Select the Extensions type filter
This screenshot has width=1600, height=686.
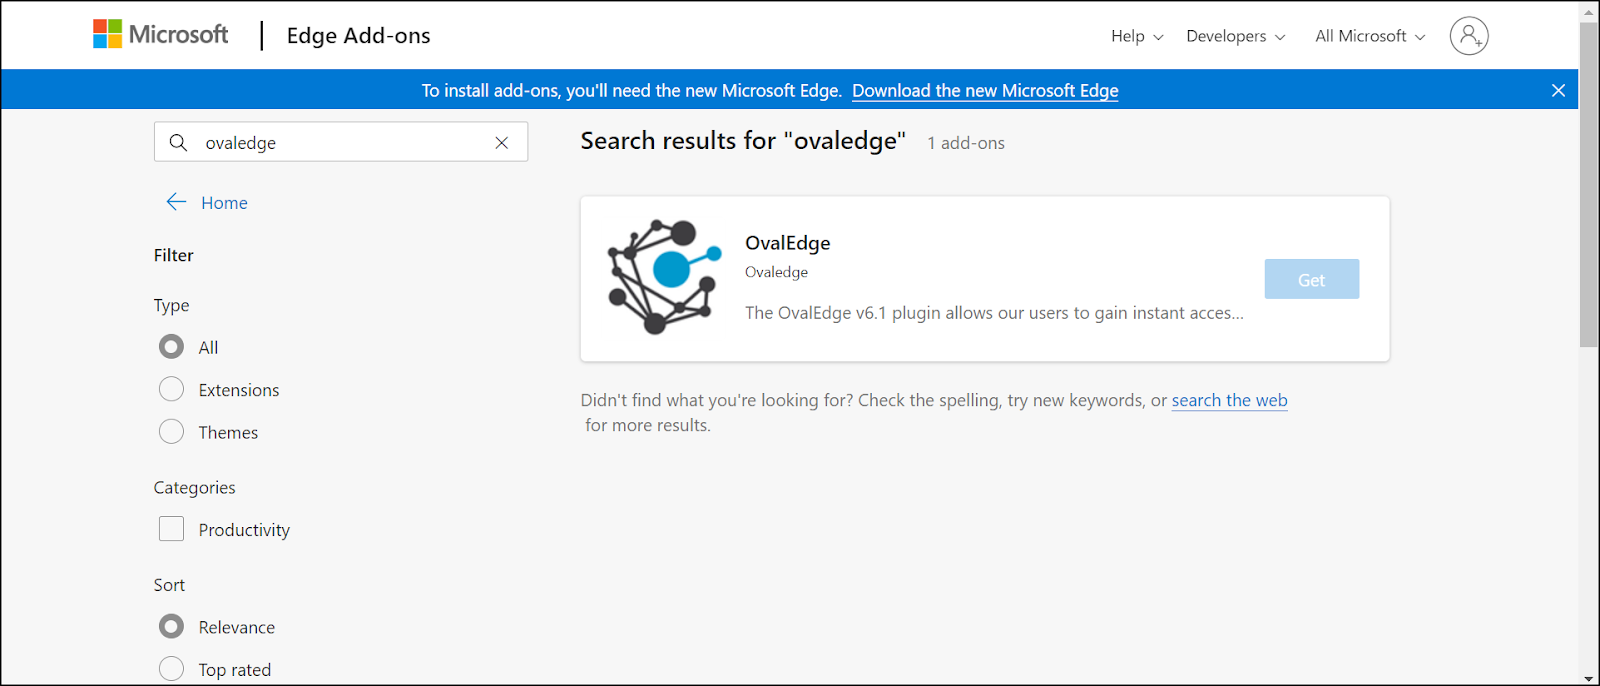pos(171,389)
